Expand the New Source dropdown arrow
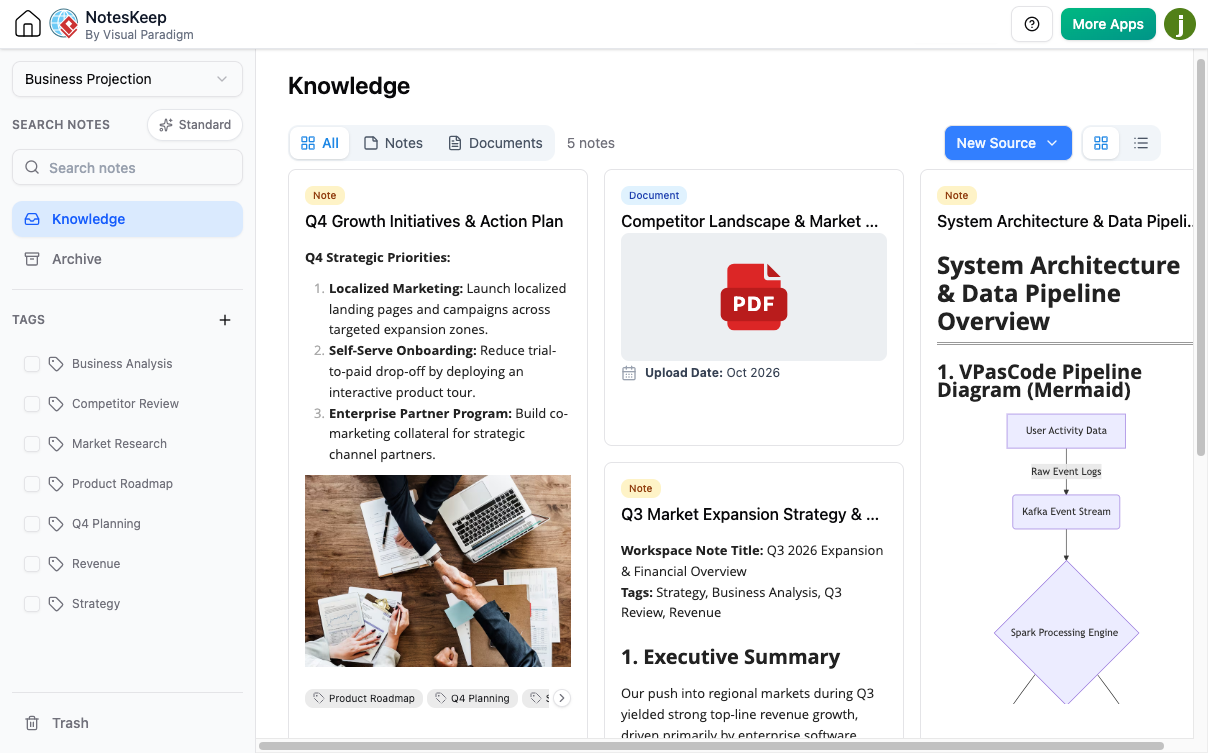 click(1052, 143)
